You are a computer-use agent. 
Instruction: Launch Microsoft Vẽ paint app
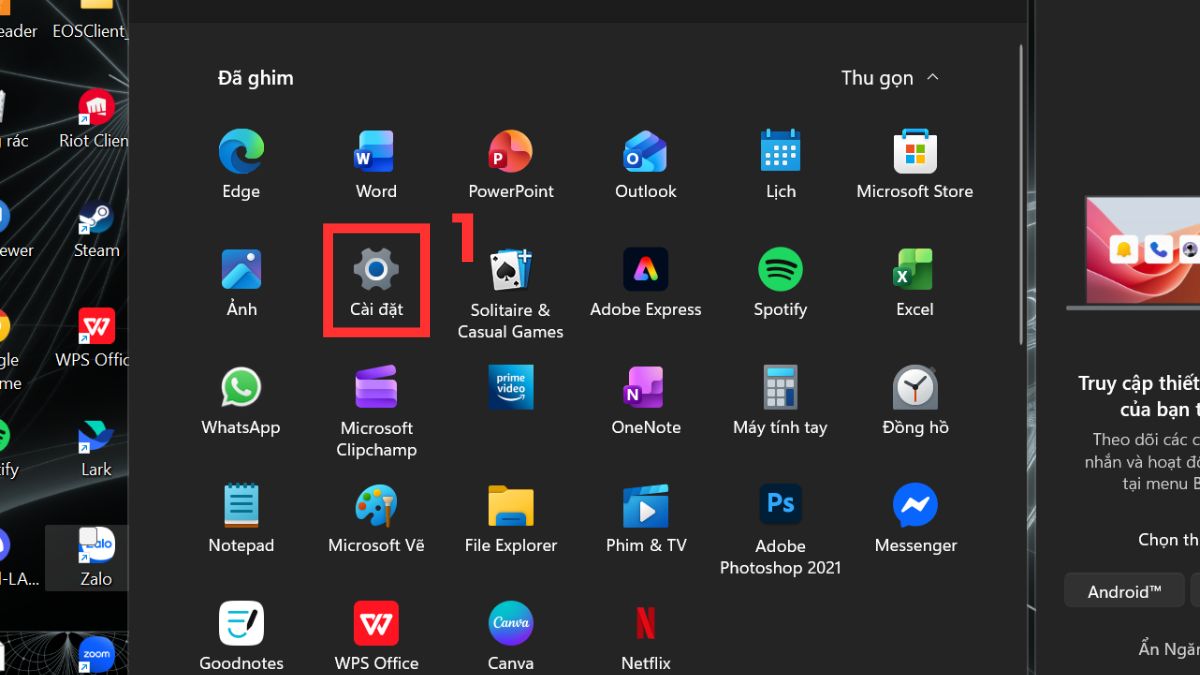click(376, 519)
